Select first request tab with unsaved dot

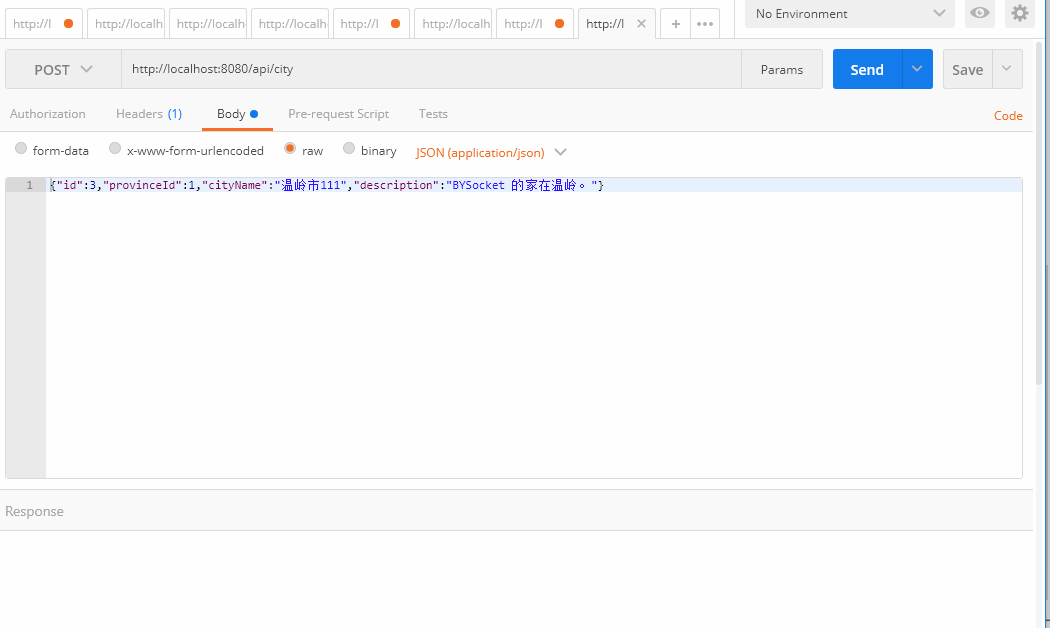[x=44, y=24]
